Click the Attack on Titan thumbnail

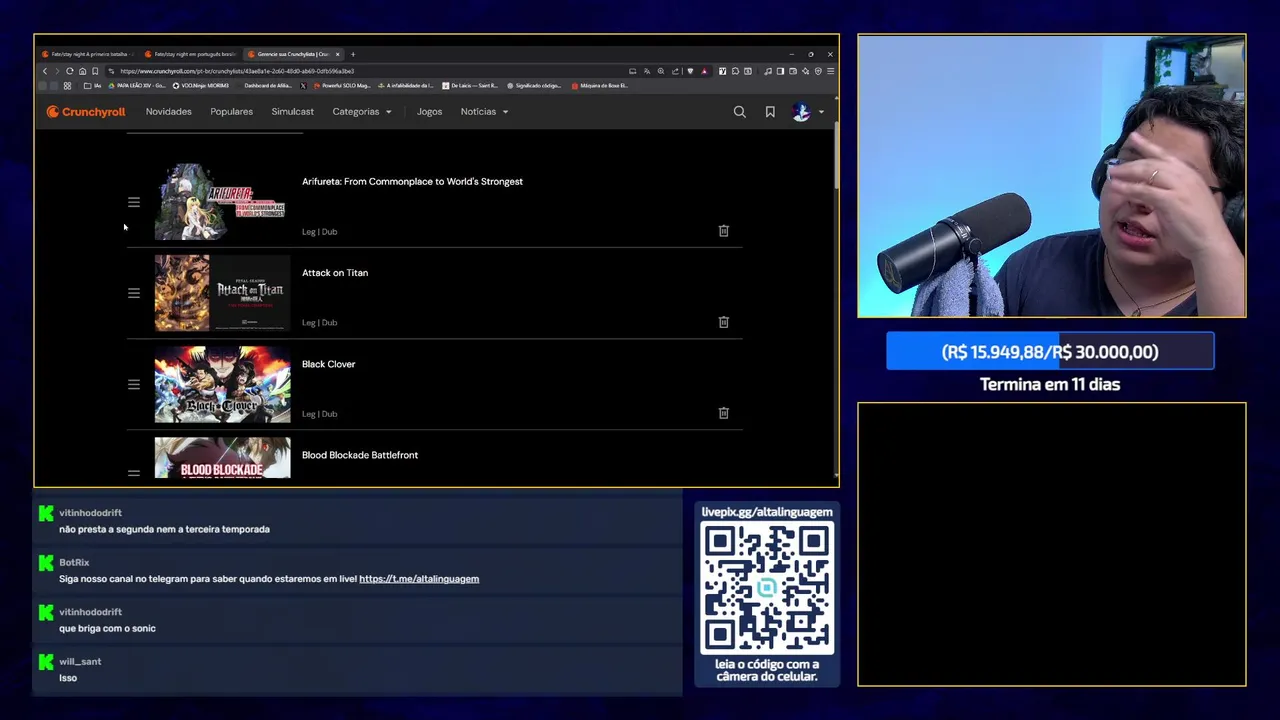point(222,293)
